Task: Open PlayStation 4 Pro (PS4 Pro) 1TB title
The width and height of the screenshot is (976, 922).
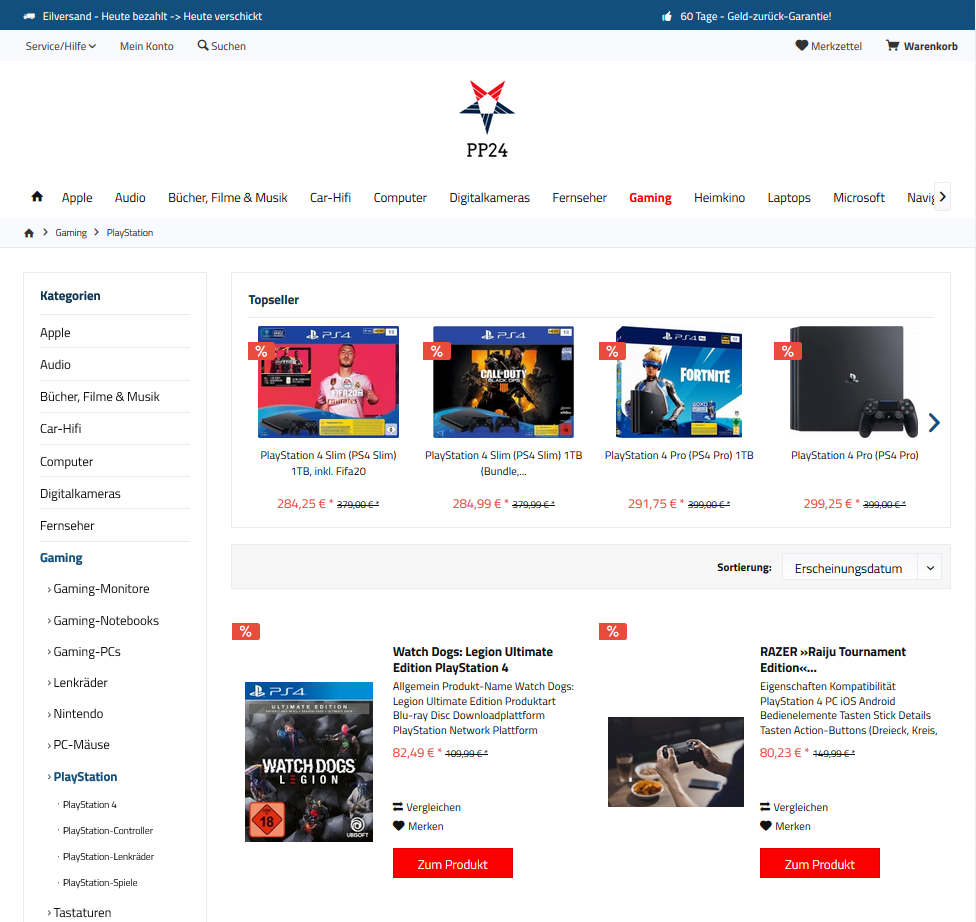Action: pos(679,455)
